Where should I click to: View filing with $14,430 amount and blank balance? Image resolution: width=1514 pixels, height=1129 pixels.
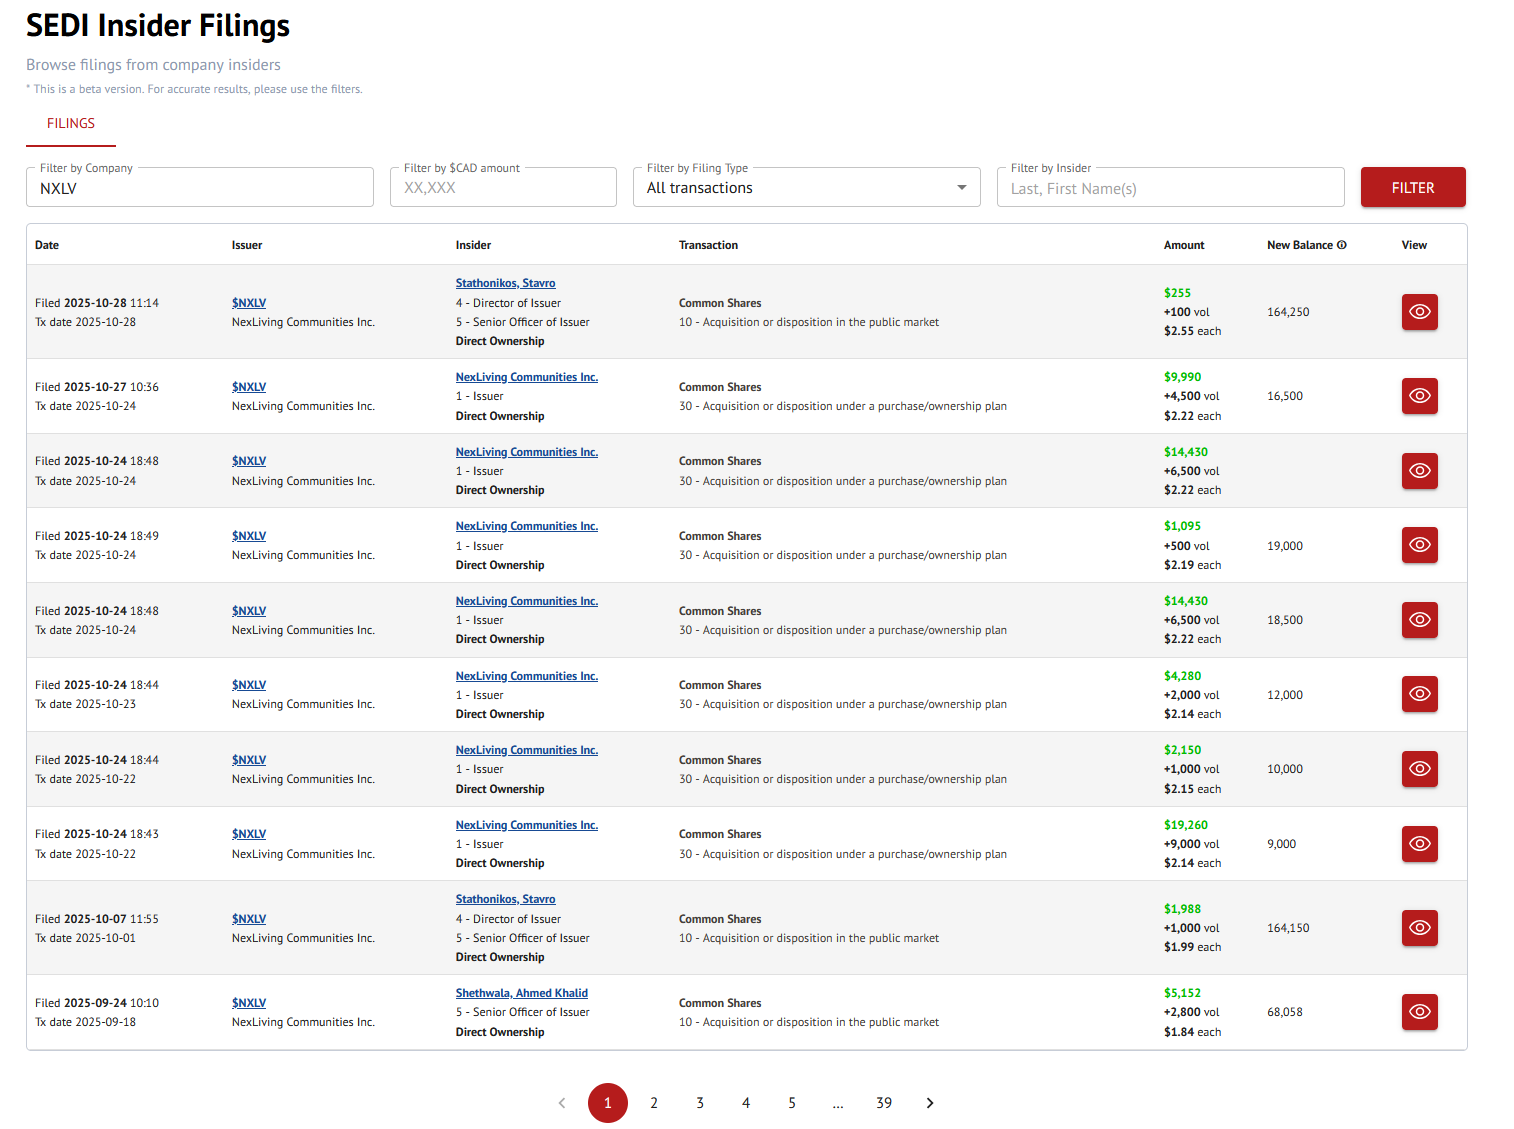click(1419, 471)
